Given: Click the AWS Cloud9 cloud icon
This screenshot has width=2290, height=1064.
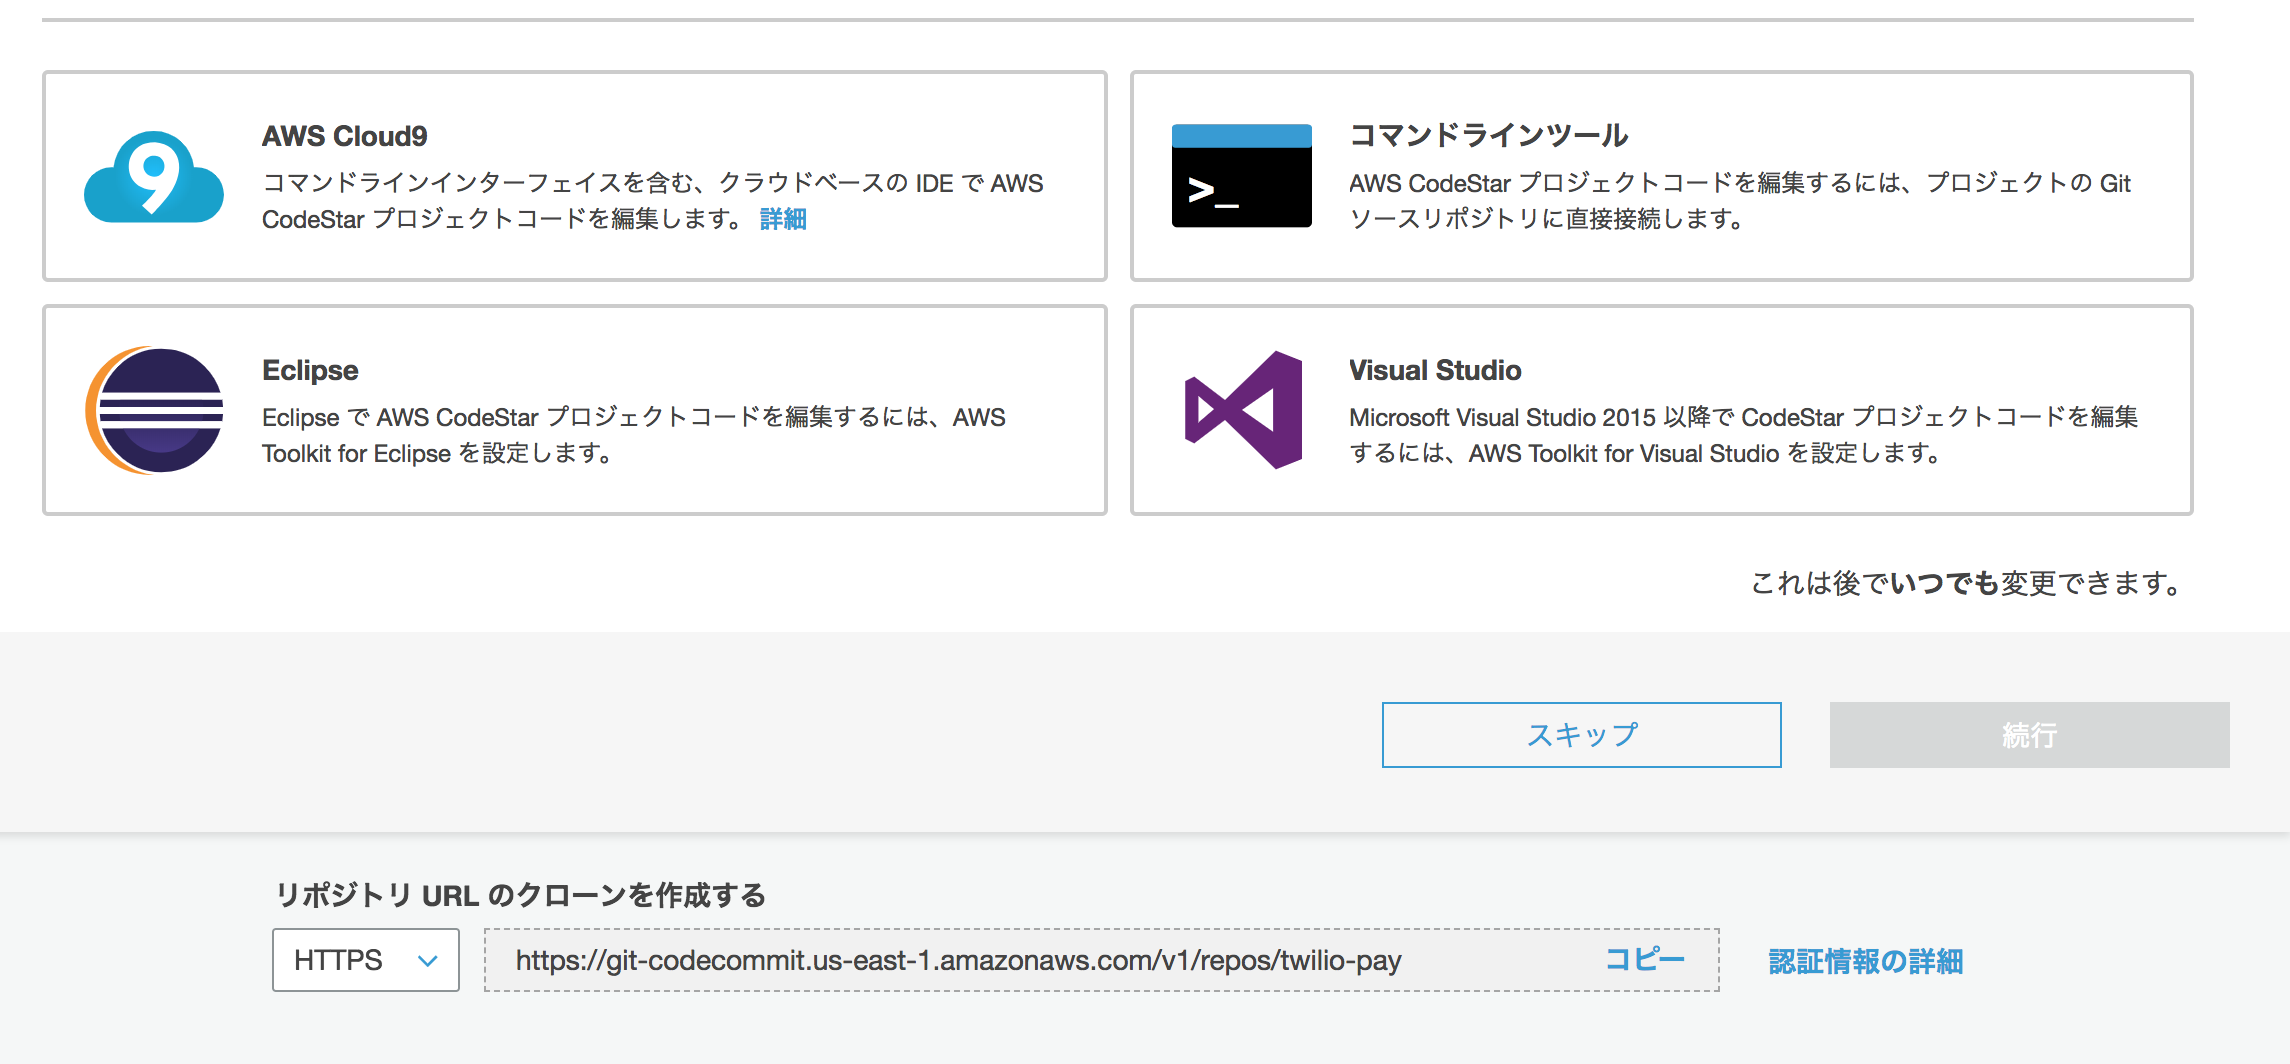Looking at the screenshot, I should pyautogui.click(x=154, y=176).
